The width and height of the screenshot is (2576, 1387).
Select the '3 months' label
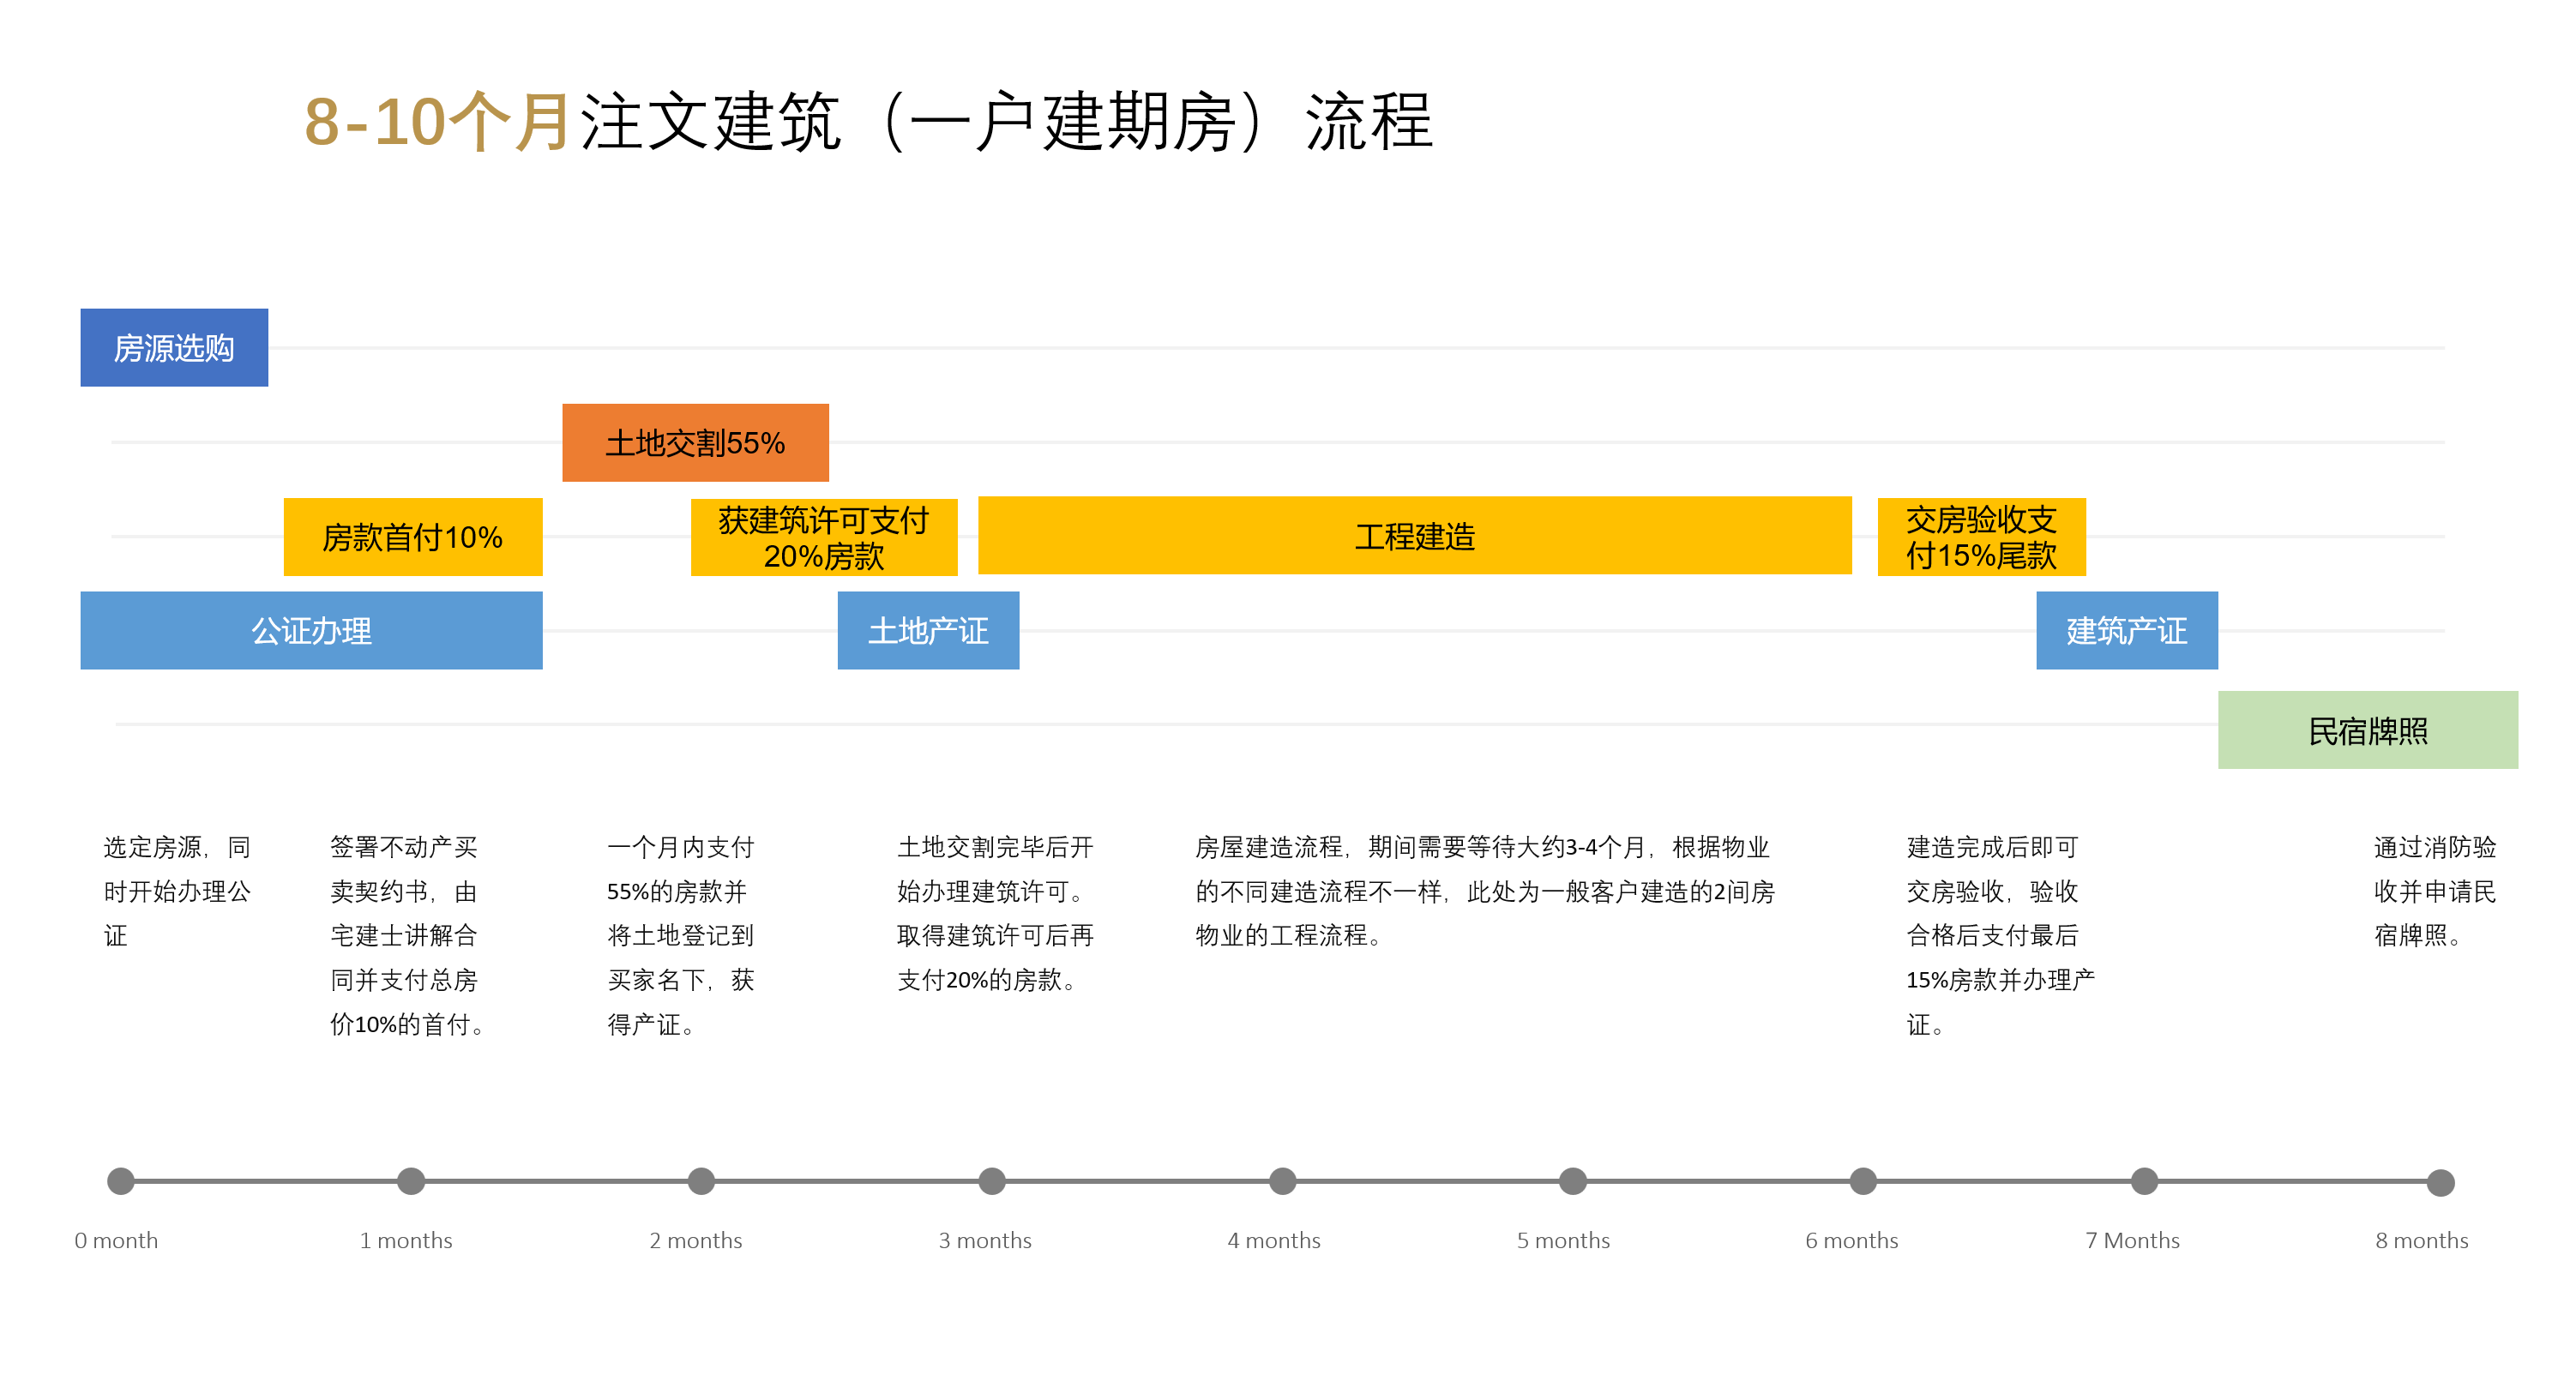985,1240
